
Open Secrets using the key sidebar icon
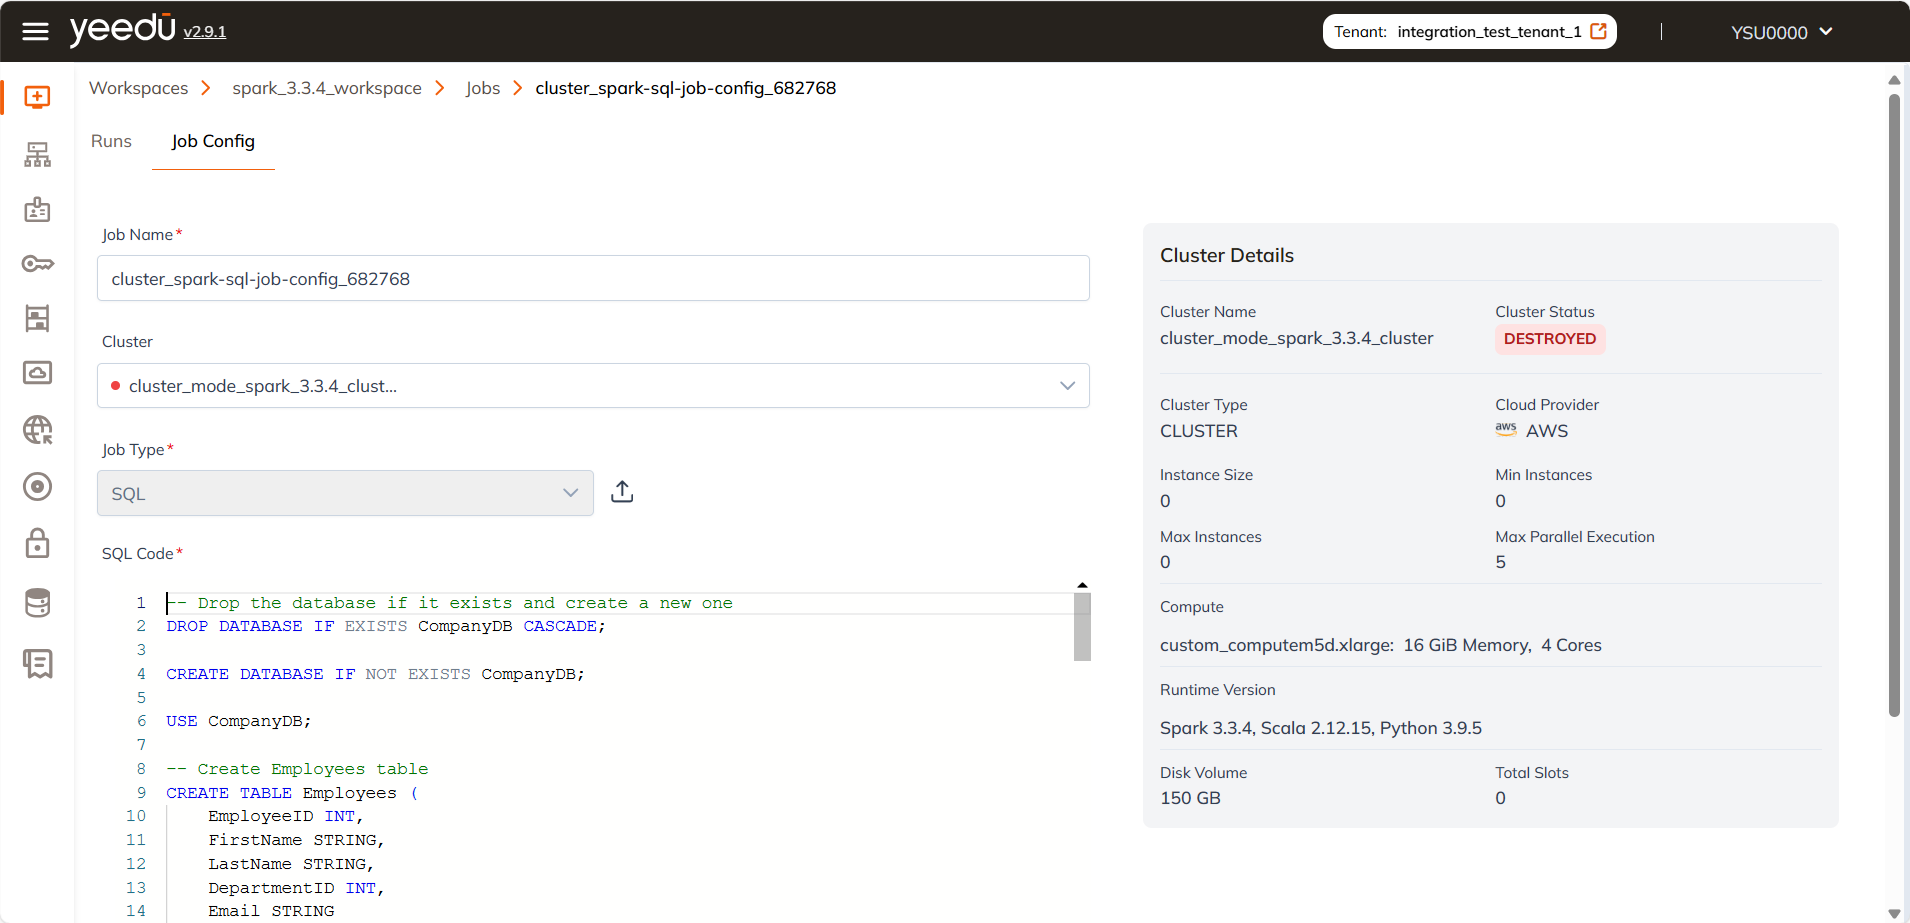pyautogui.click(x=36, y=263)
